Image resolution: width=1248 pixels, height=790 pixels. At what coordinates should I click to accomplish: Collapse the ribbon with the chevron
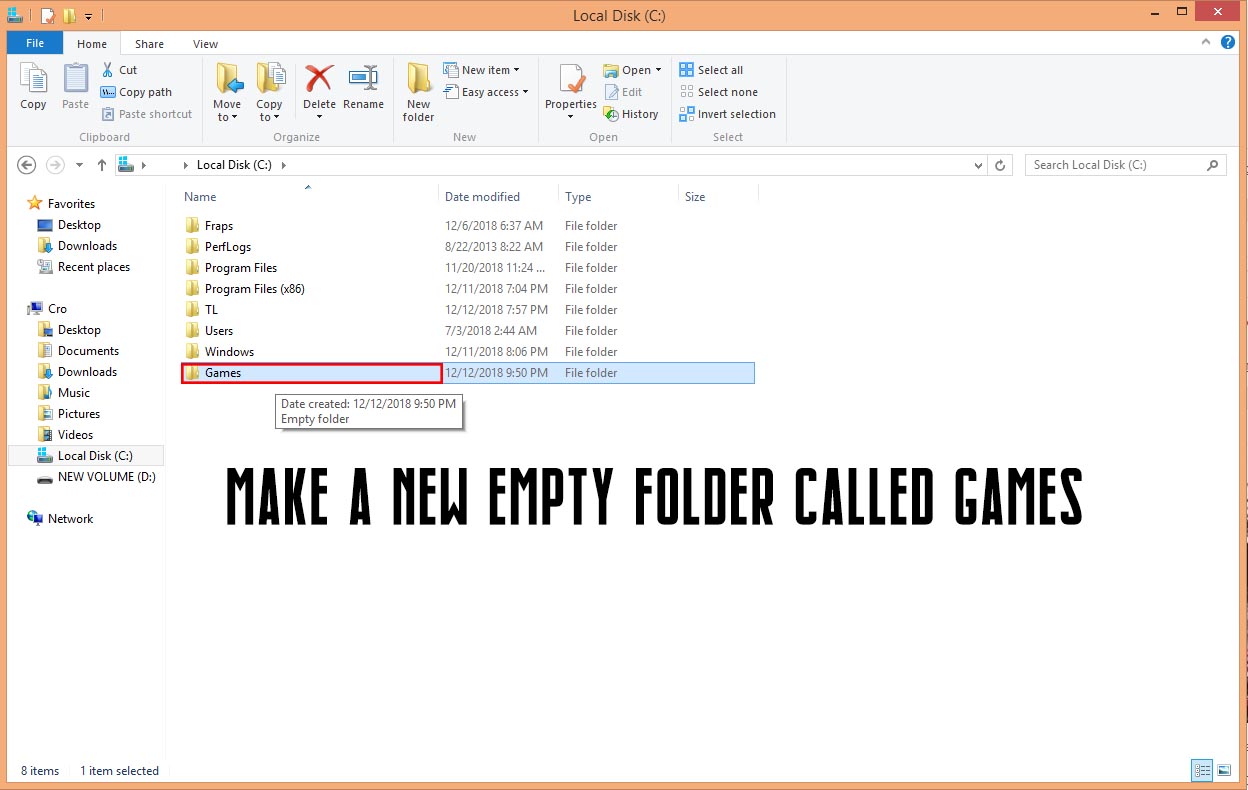[1208, 43]
